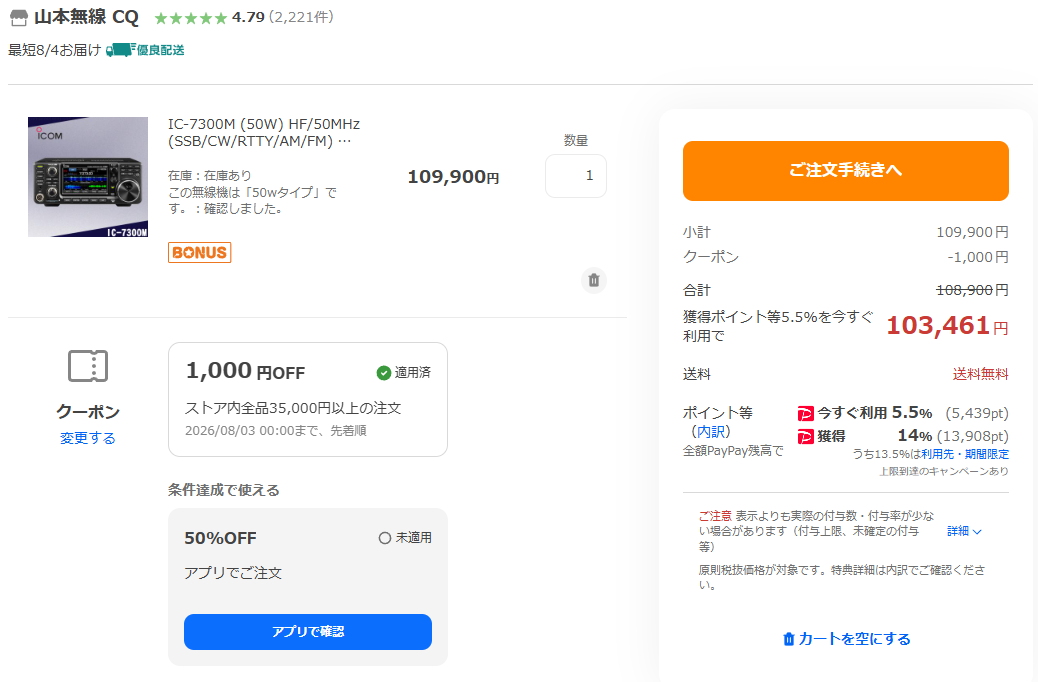Click the アプリでご注文 coupon condition text

[233, 573]
